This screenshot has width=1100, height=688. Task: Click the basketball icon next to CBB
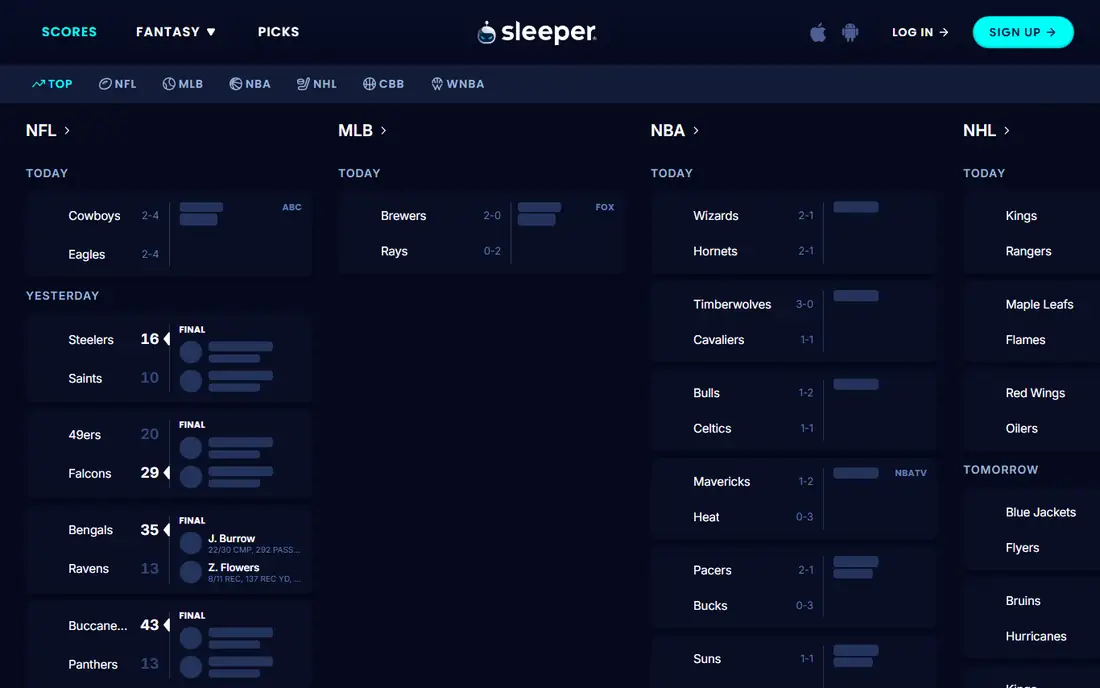[x=369, y=83]
